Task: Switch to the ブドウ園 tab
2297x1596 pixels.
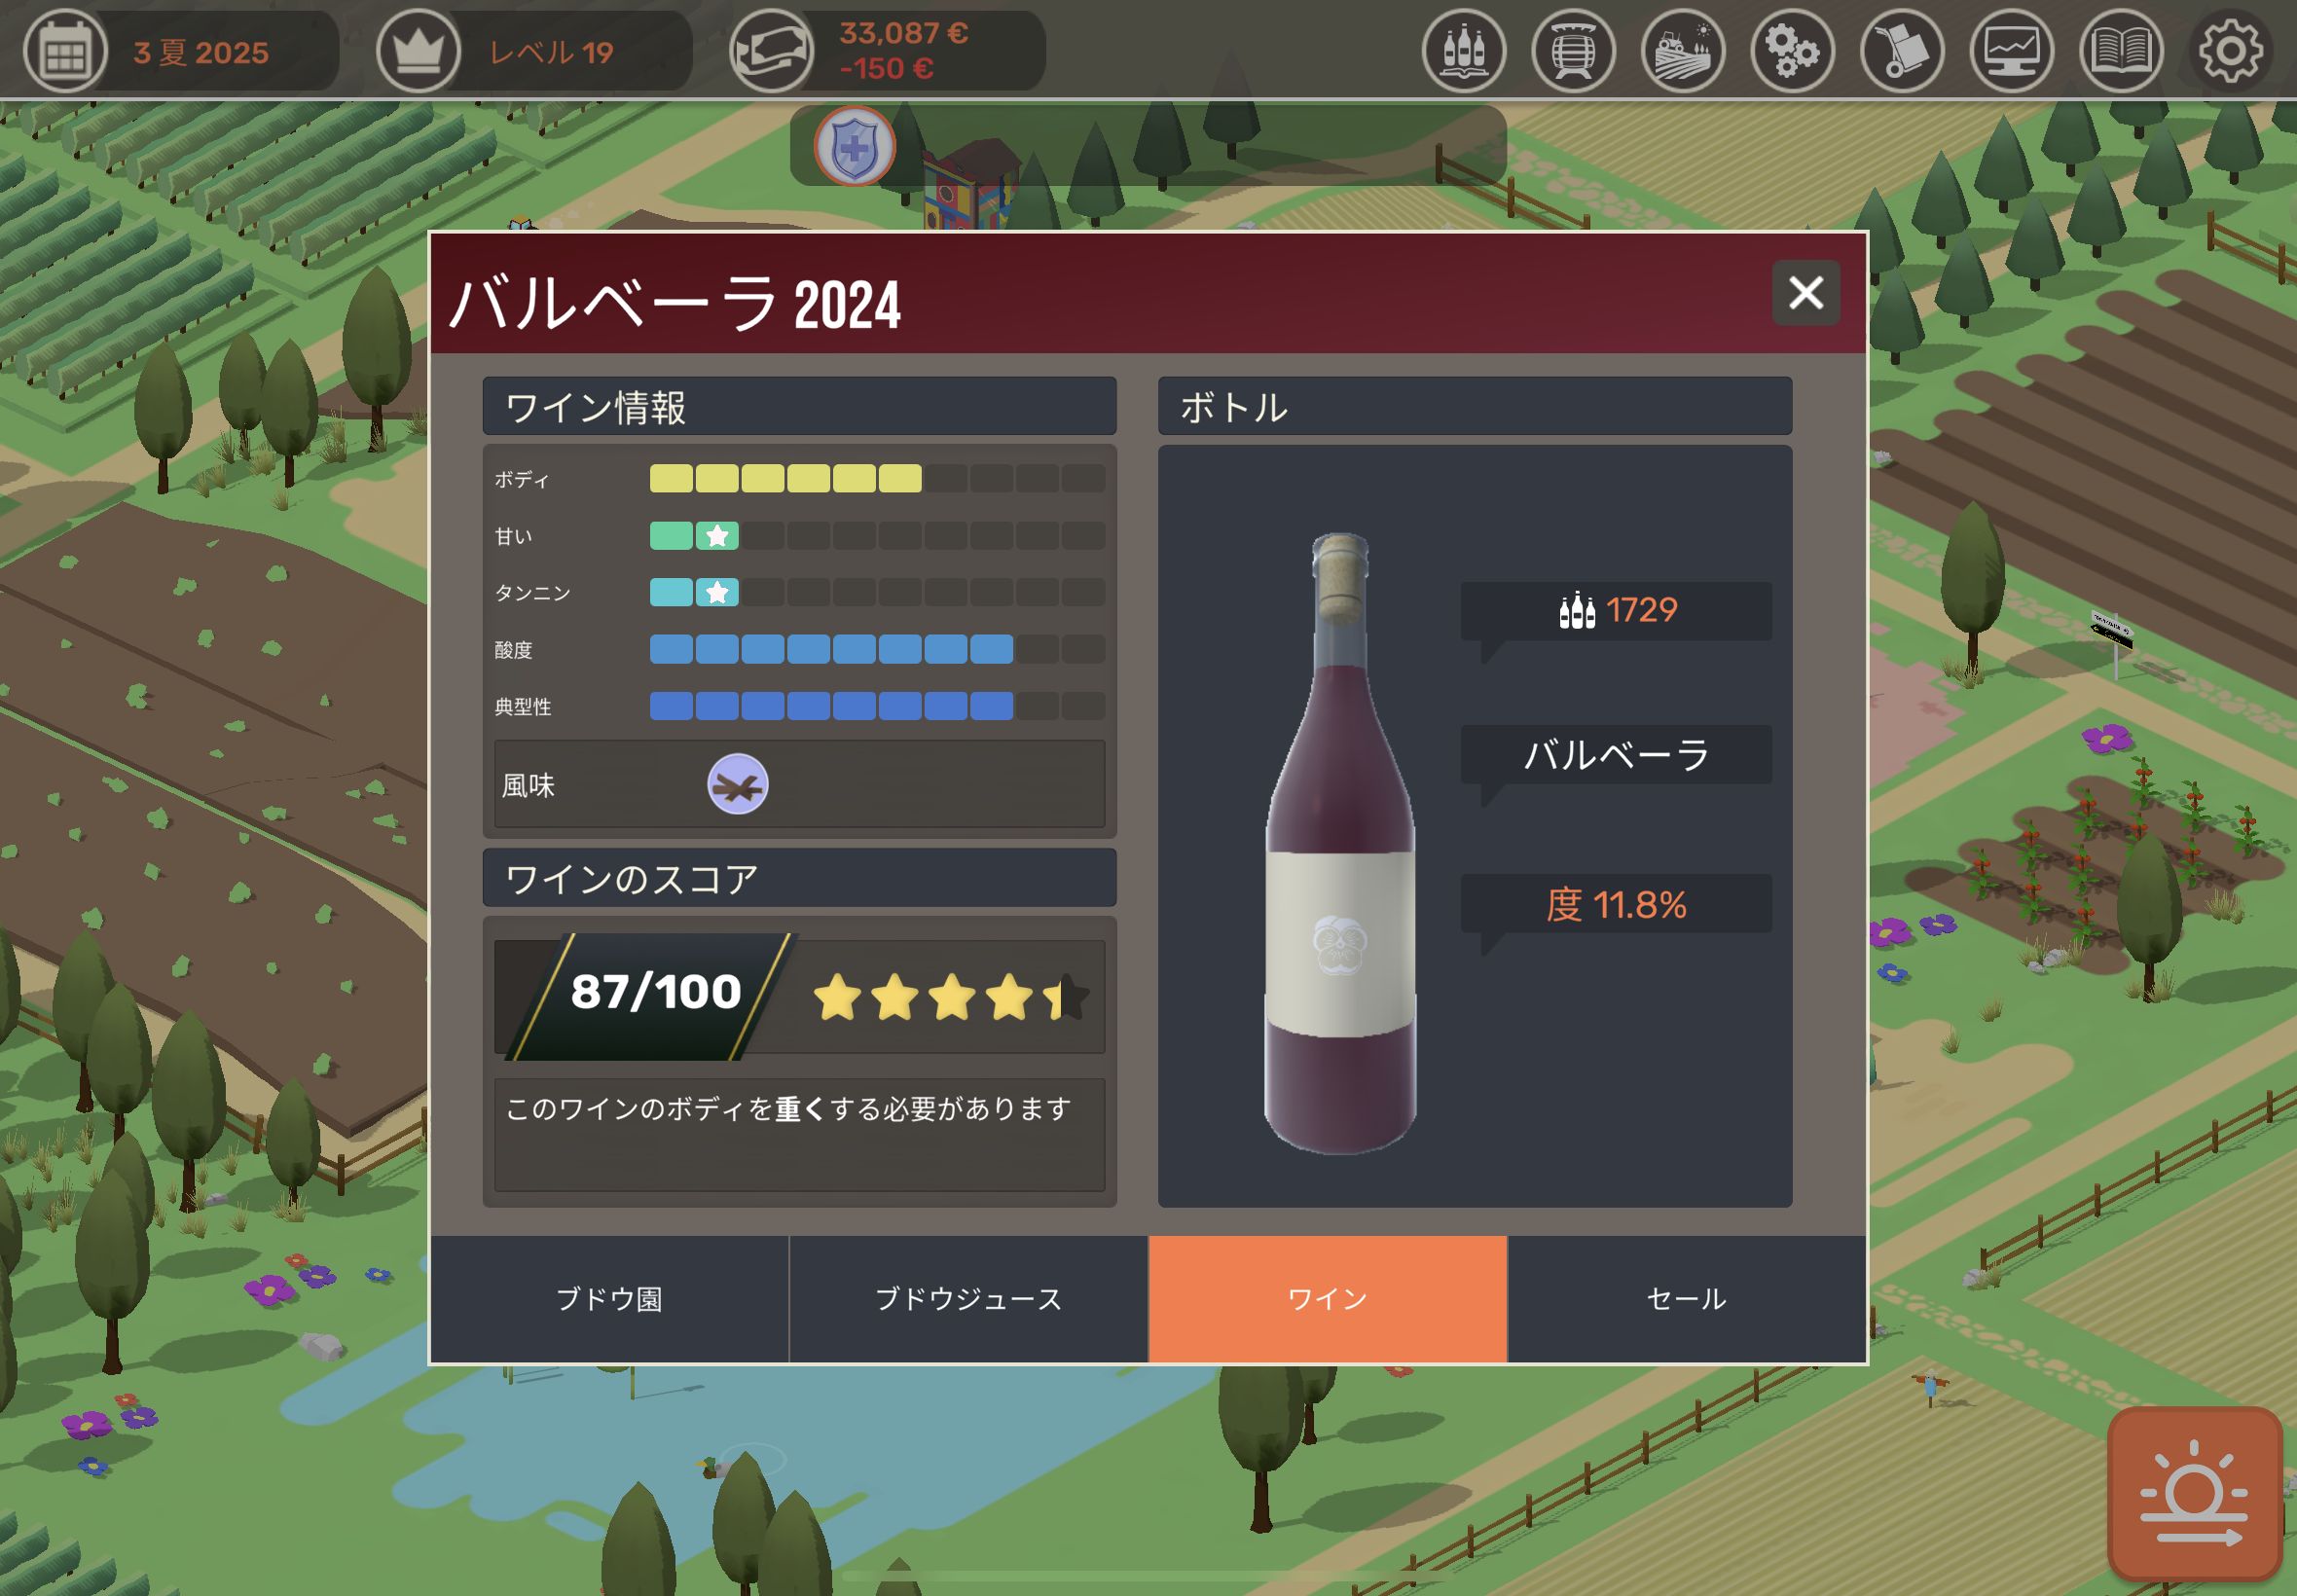Action: coord(609,1298)
